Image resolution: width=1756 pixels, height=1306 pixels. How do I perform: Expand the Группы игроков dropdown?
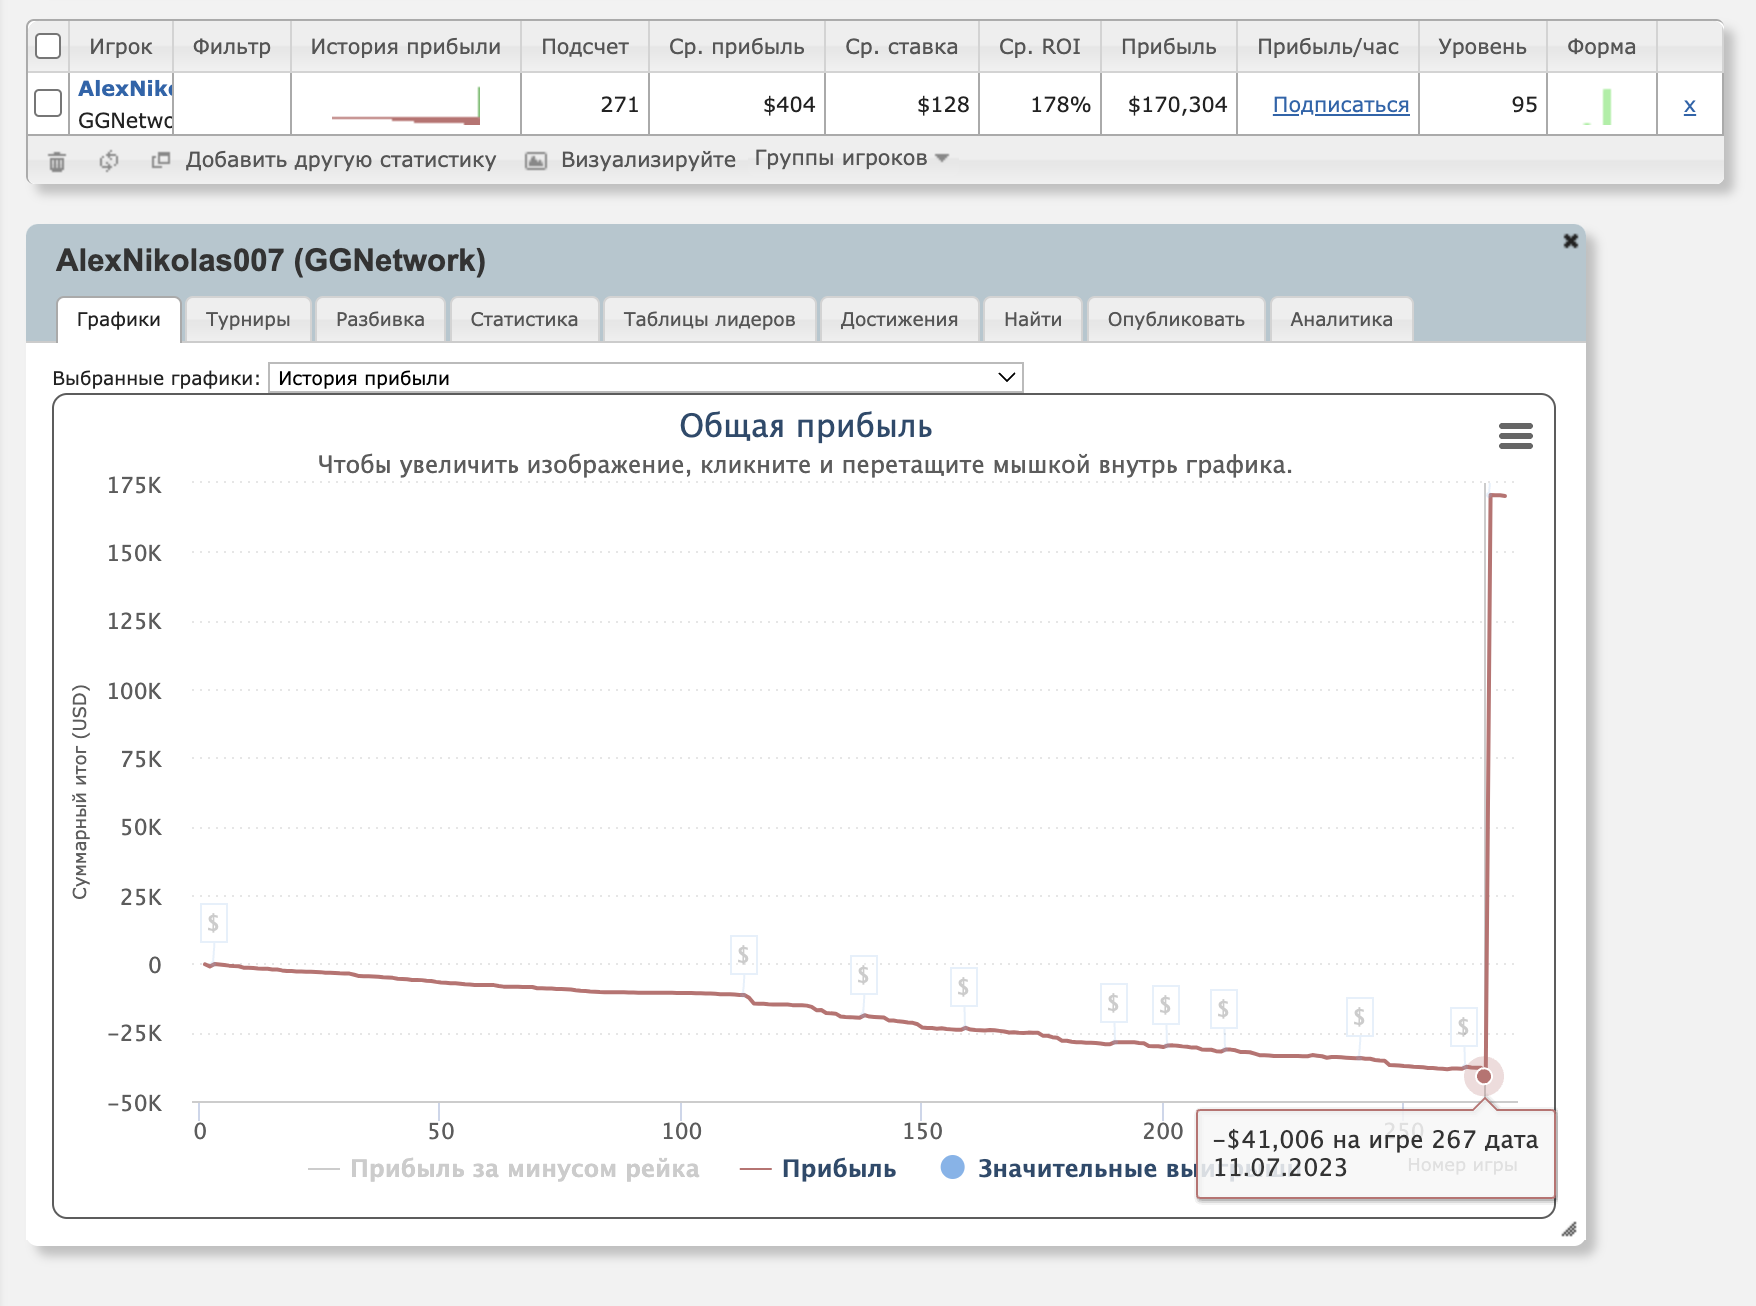click(x=851, y=159)
